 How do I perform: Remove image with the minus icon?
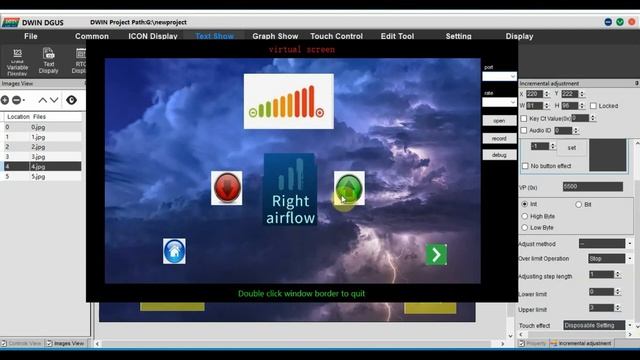17,100
